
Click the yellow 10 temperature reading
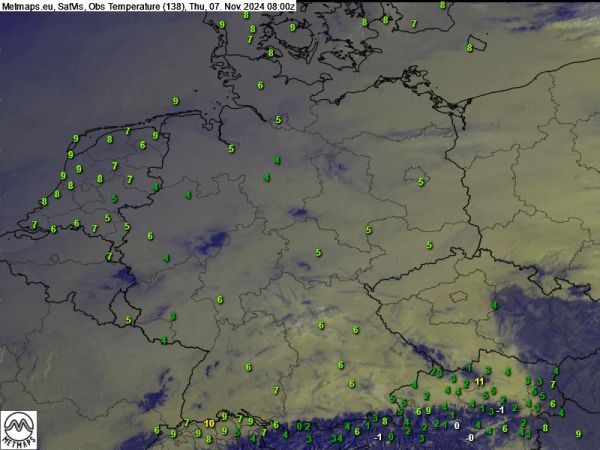(209, 423)
